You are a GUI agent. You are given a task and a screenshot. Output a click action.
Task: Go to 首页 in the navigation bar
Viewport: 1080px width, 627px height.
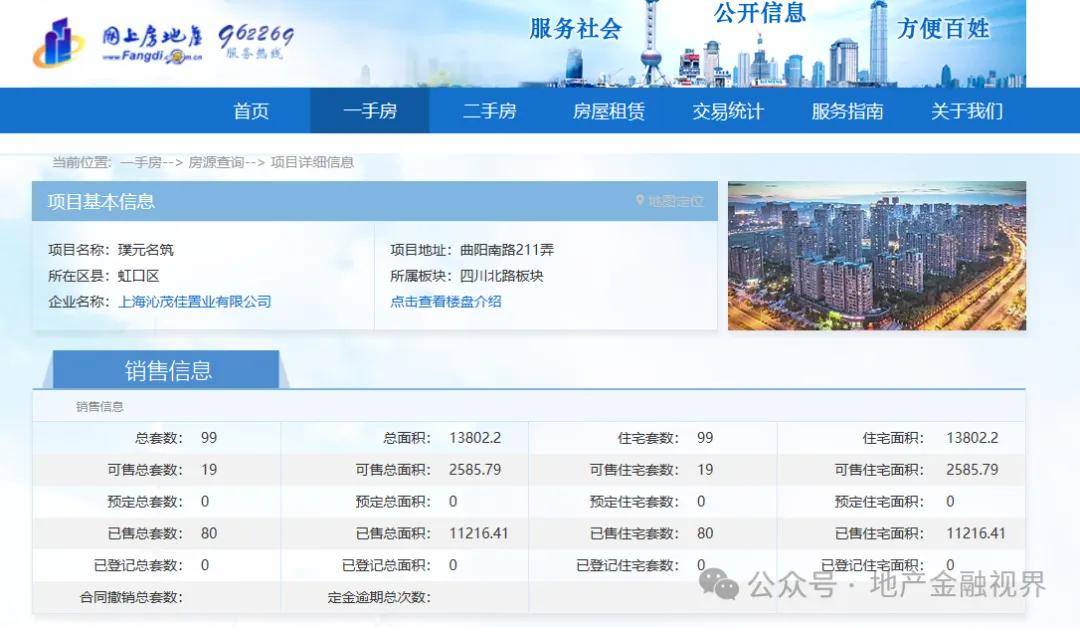(251, 111)
